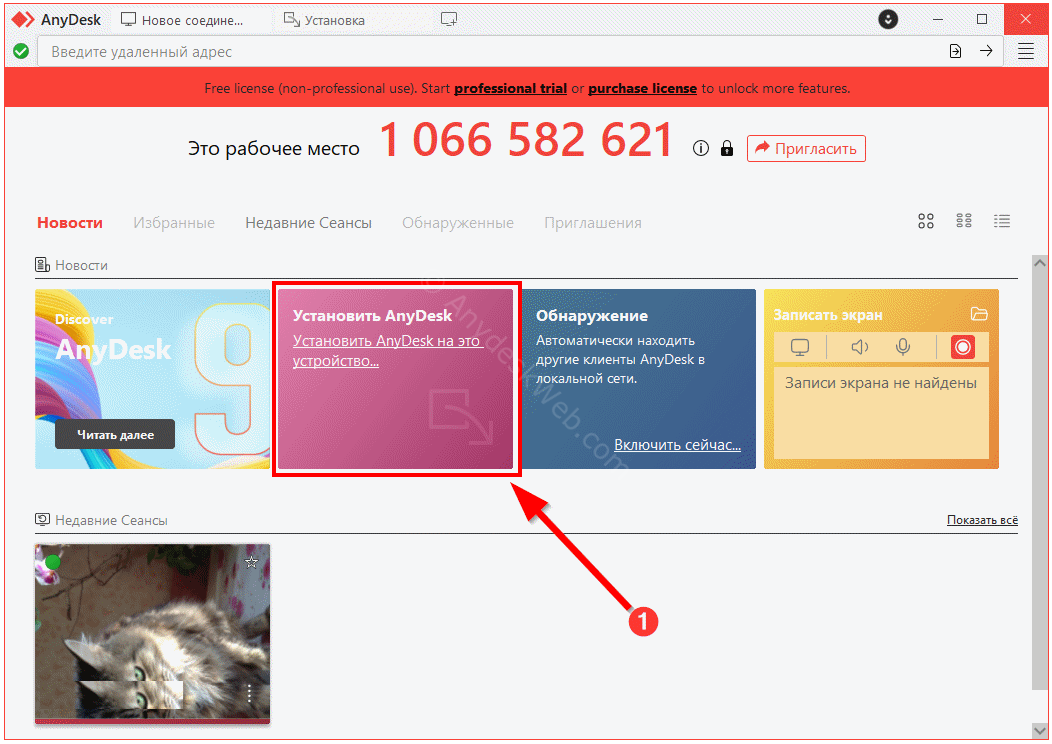Click the Показать всё link
The width and height of the screenshot is (1052, 744).
pyautogui.click(x=982, y=520)
